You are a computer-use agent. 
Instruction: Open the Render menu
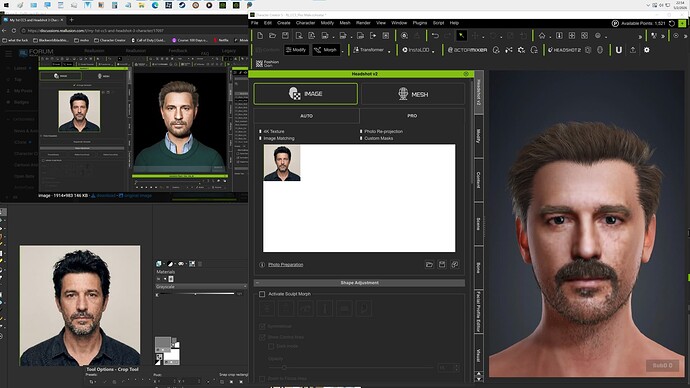pos(363,23)
